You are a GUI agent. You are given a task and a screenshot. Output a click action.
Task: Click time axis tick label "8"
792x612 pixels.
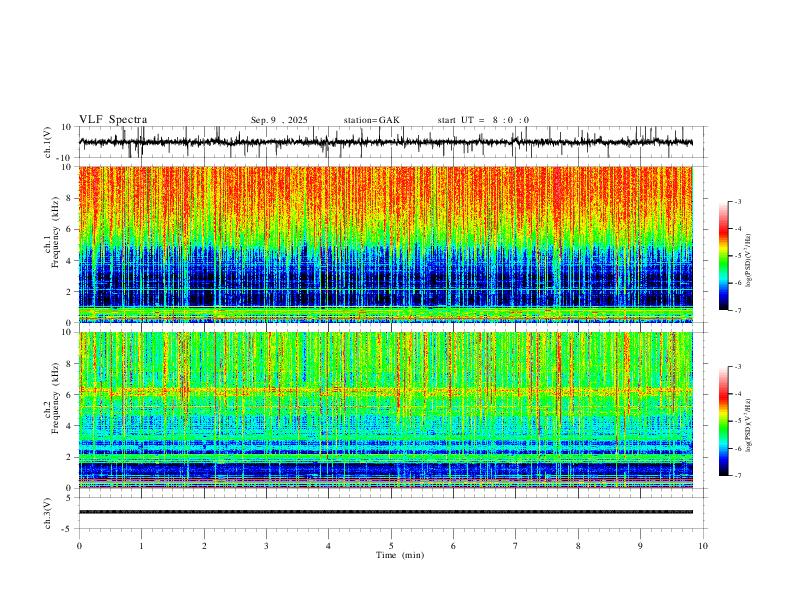click(578, 546)
